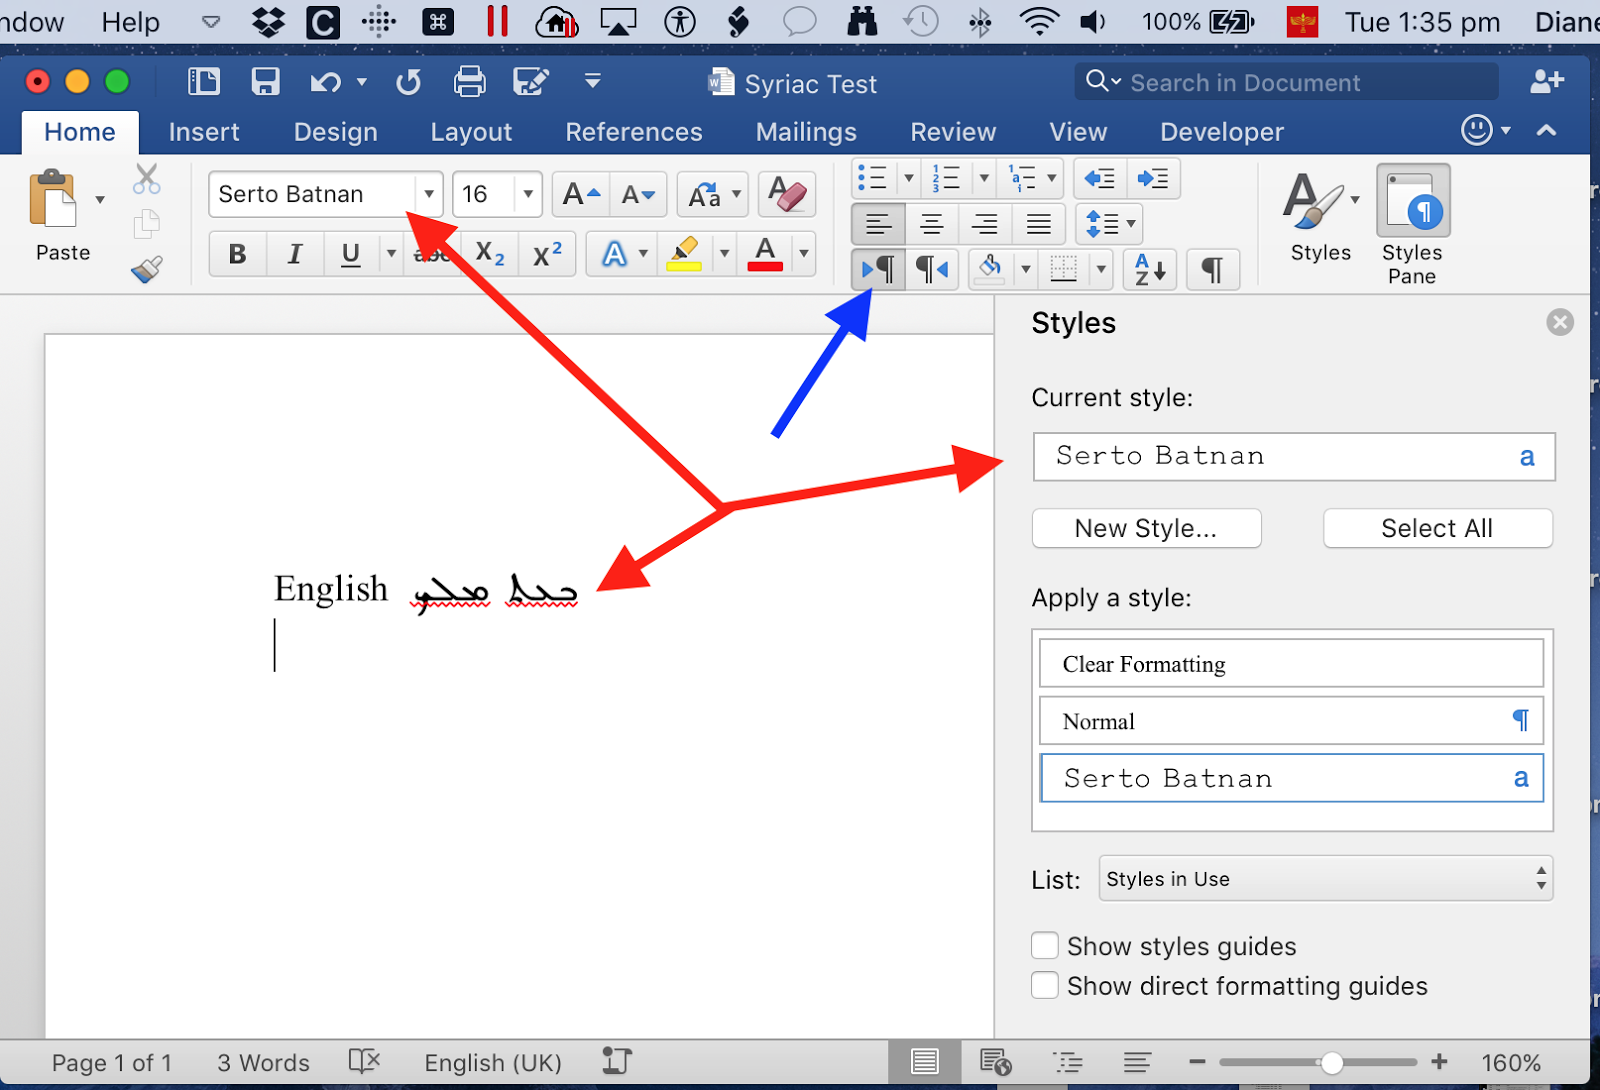Switch to Print Layout view in status bar

click(925, 1061)
